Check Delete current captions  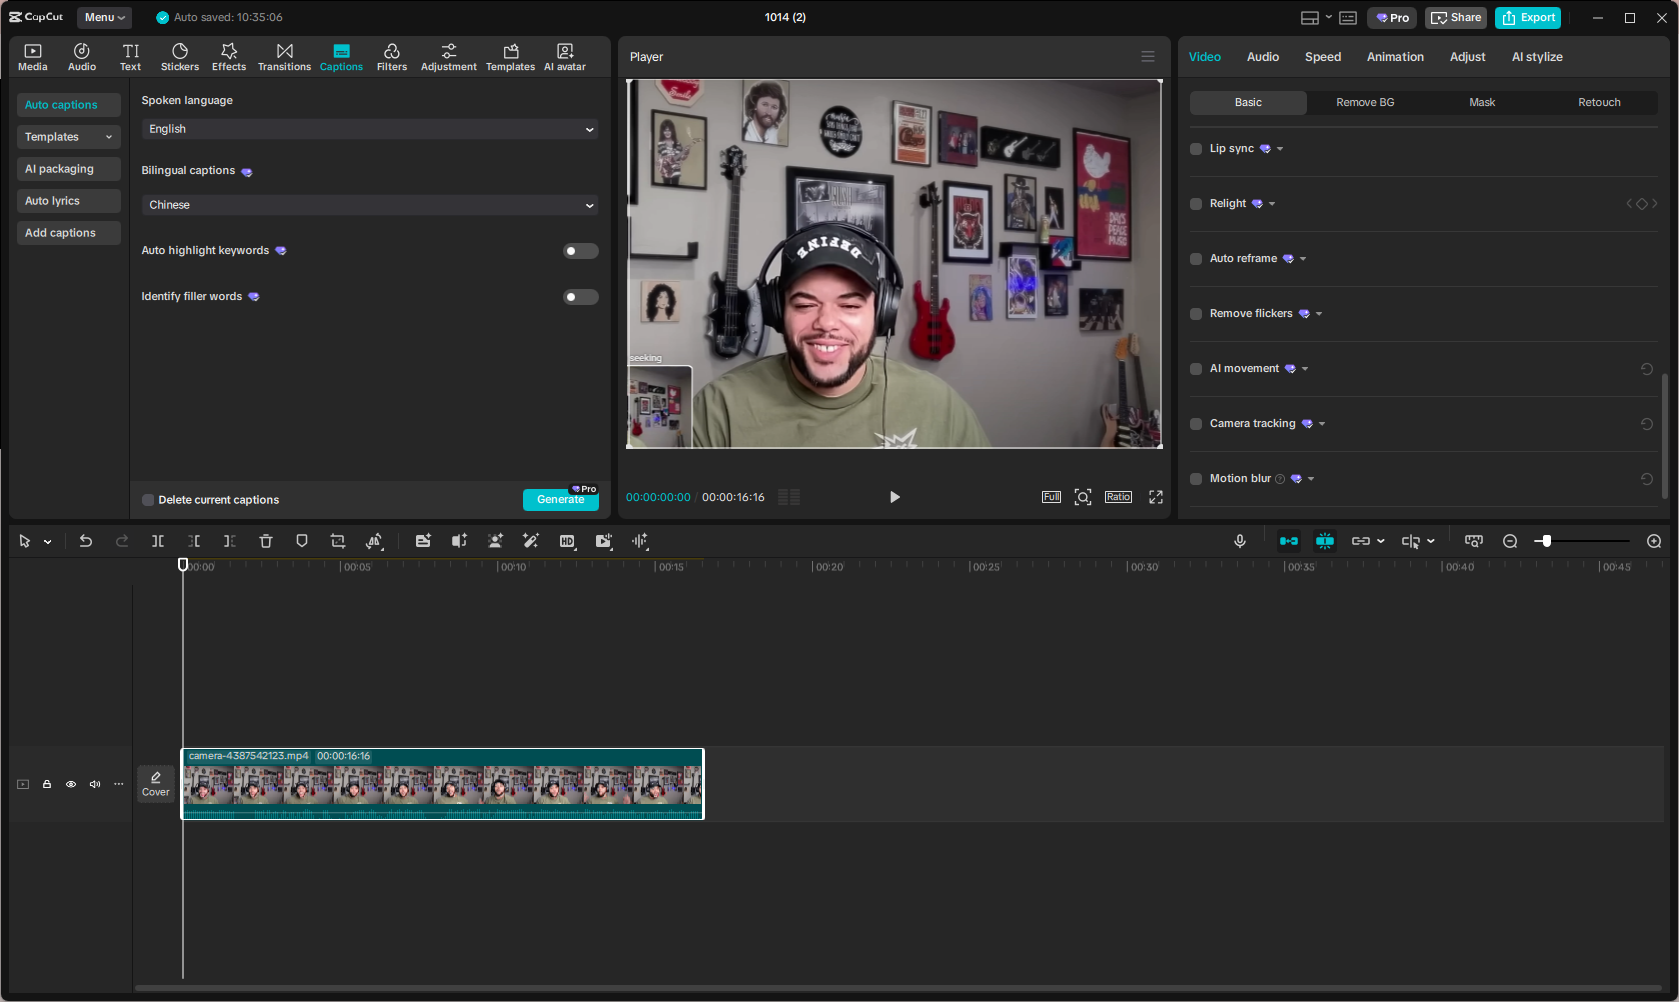tap(147, 499)
